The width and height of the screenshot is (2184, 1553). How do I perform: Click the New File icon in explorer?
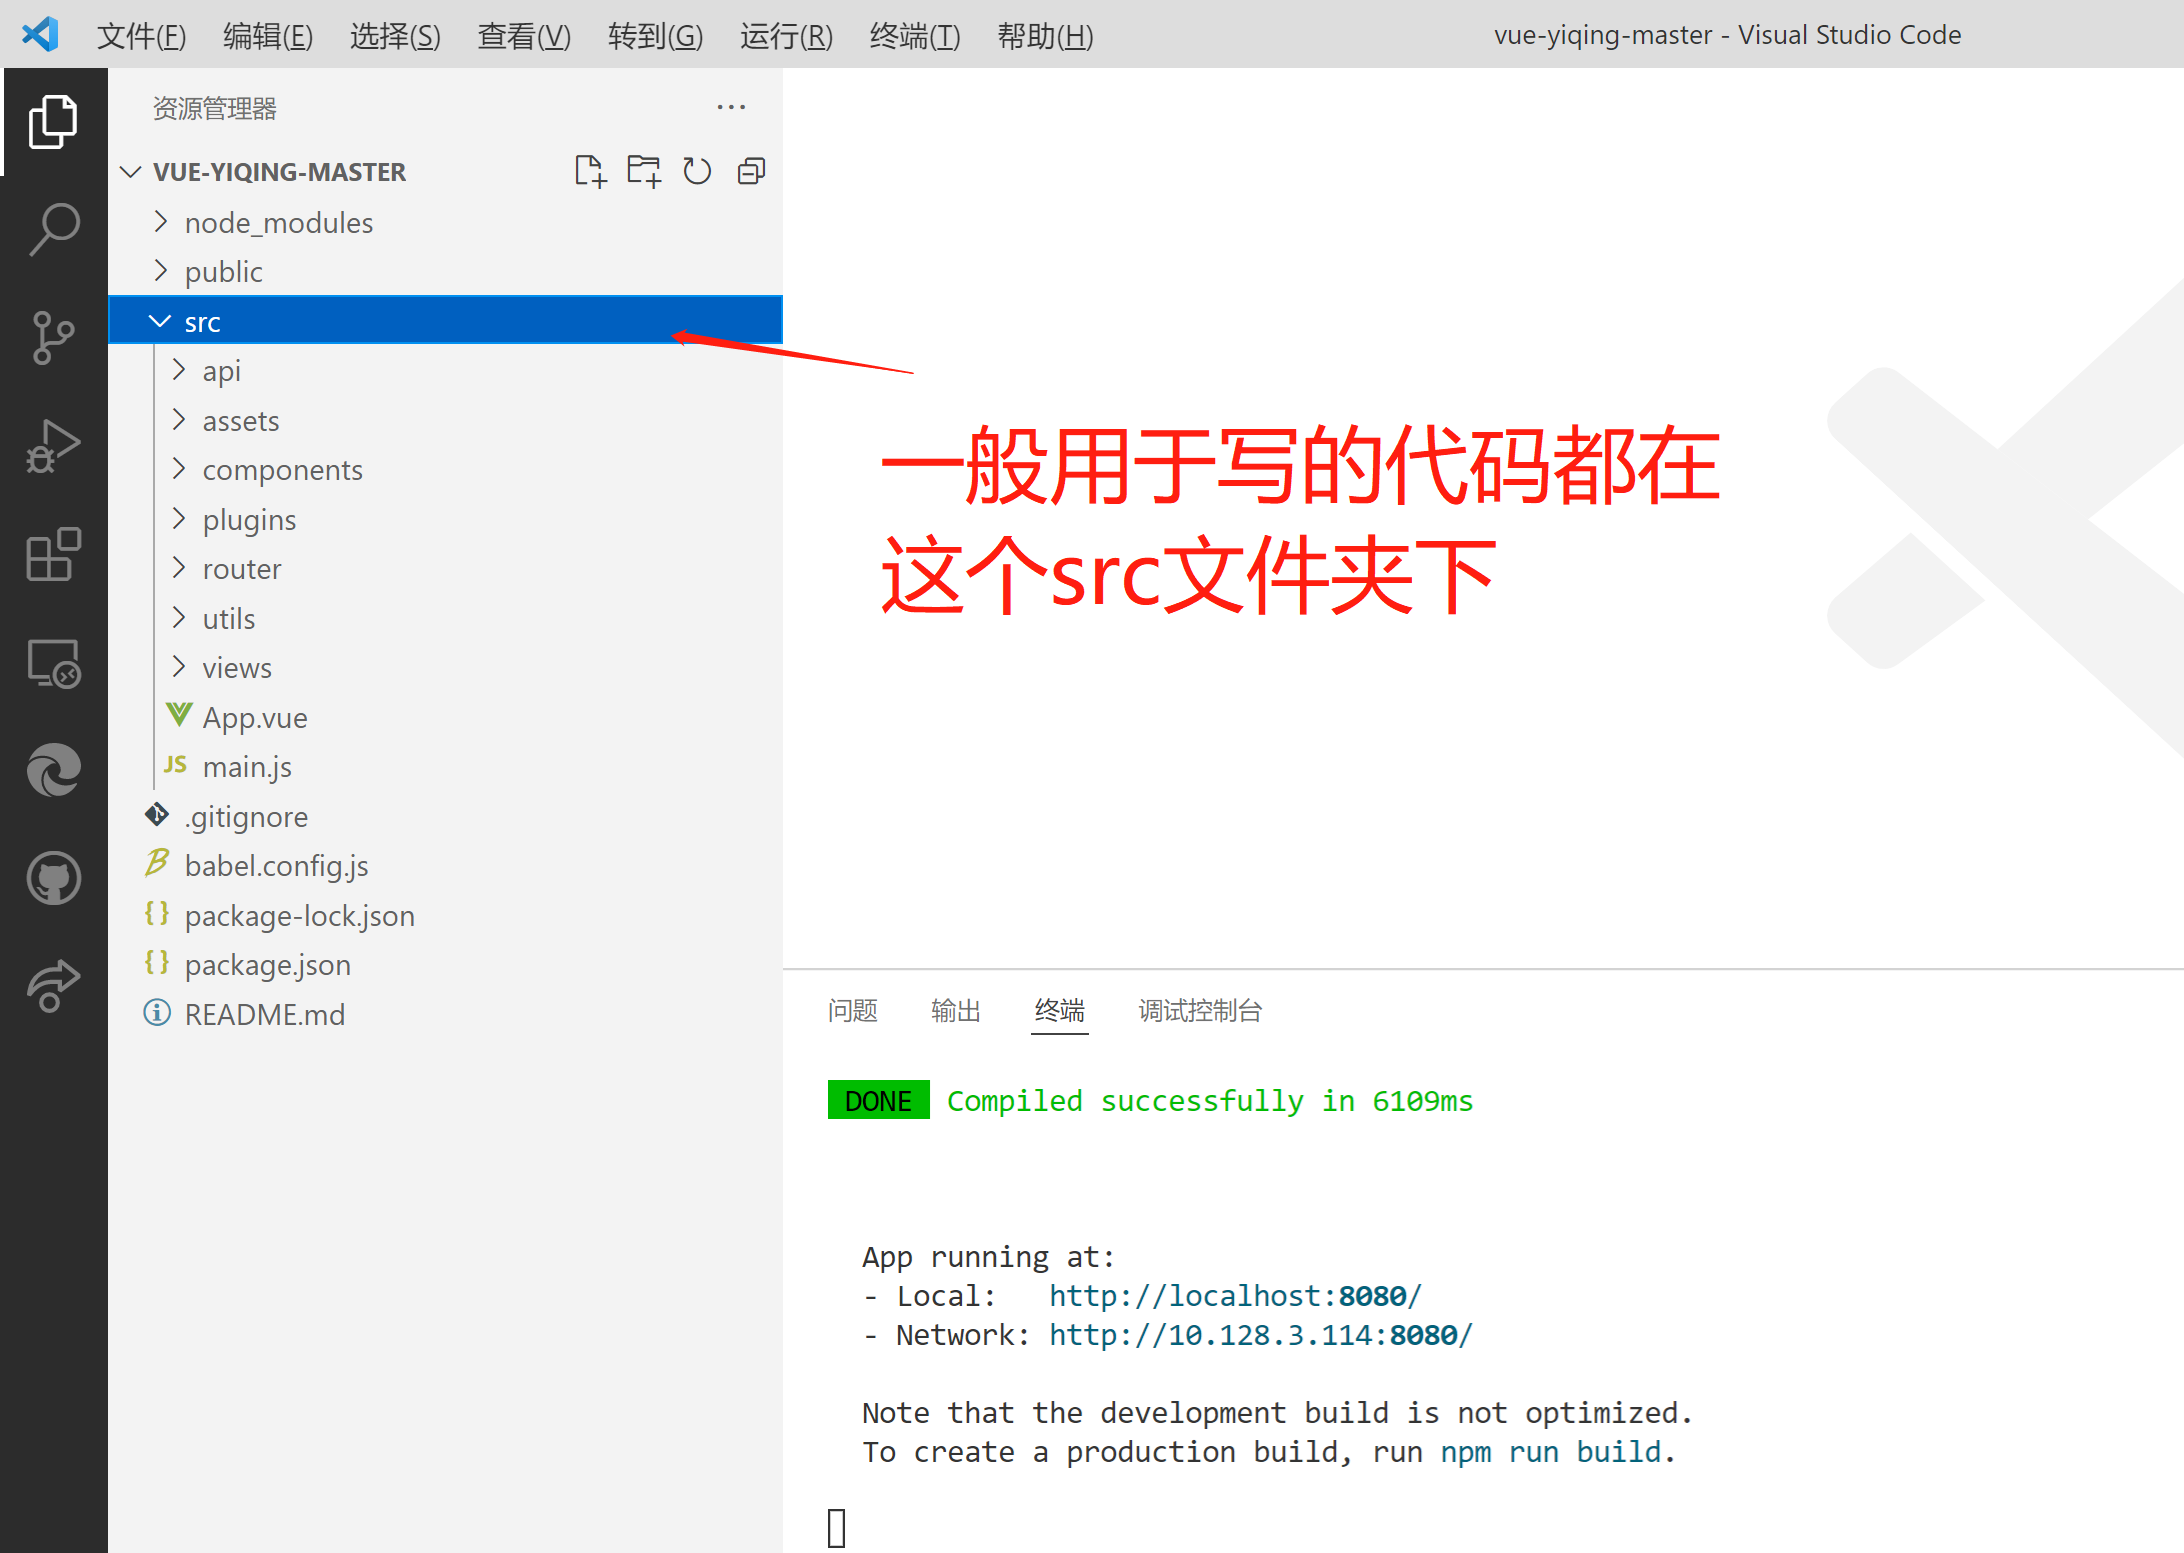590,171
